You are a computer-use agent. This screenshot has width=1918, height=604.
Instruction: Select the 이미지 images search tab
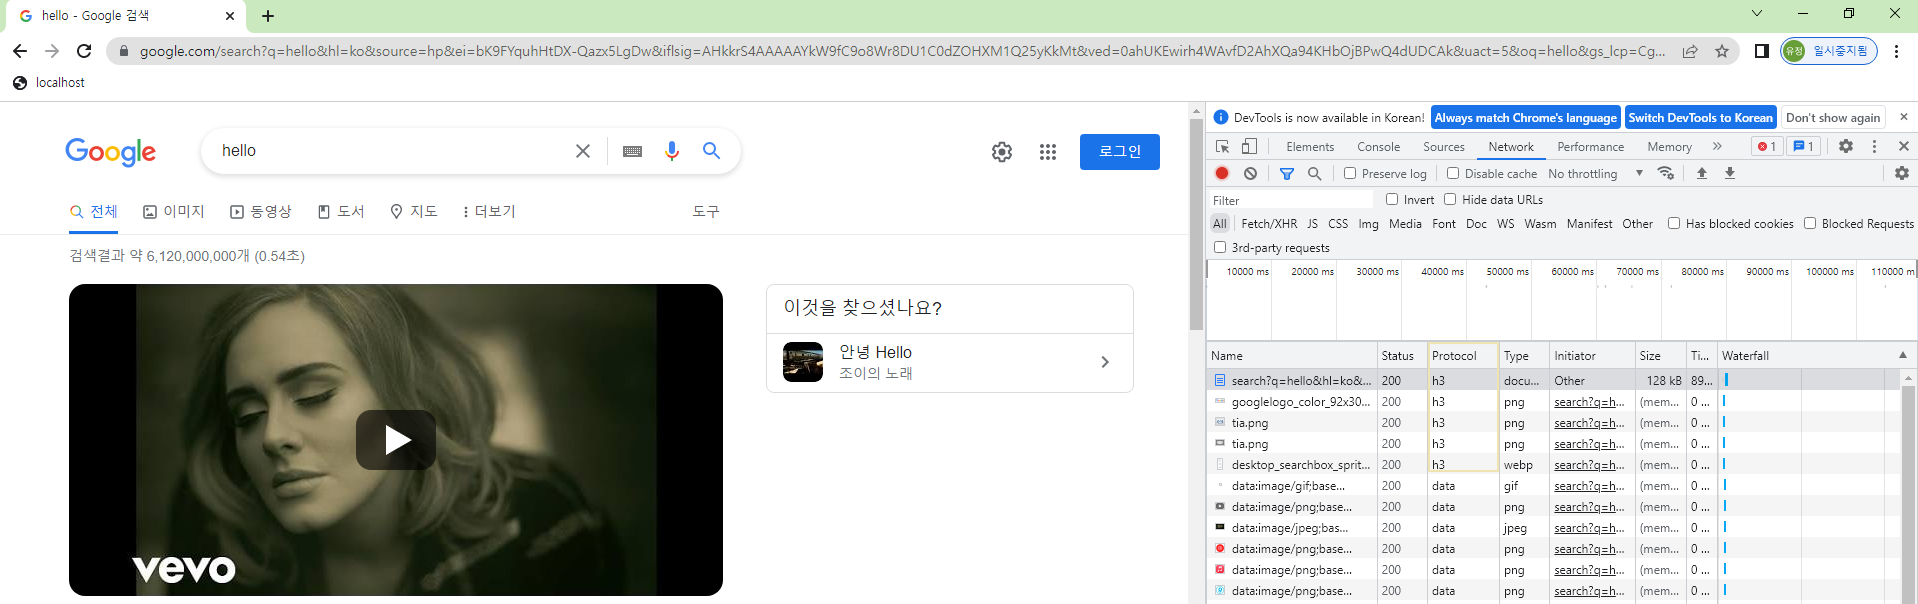point(174,211)
